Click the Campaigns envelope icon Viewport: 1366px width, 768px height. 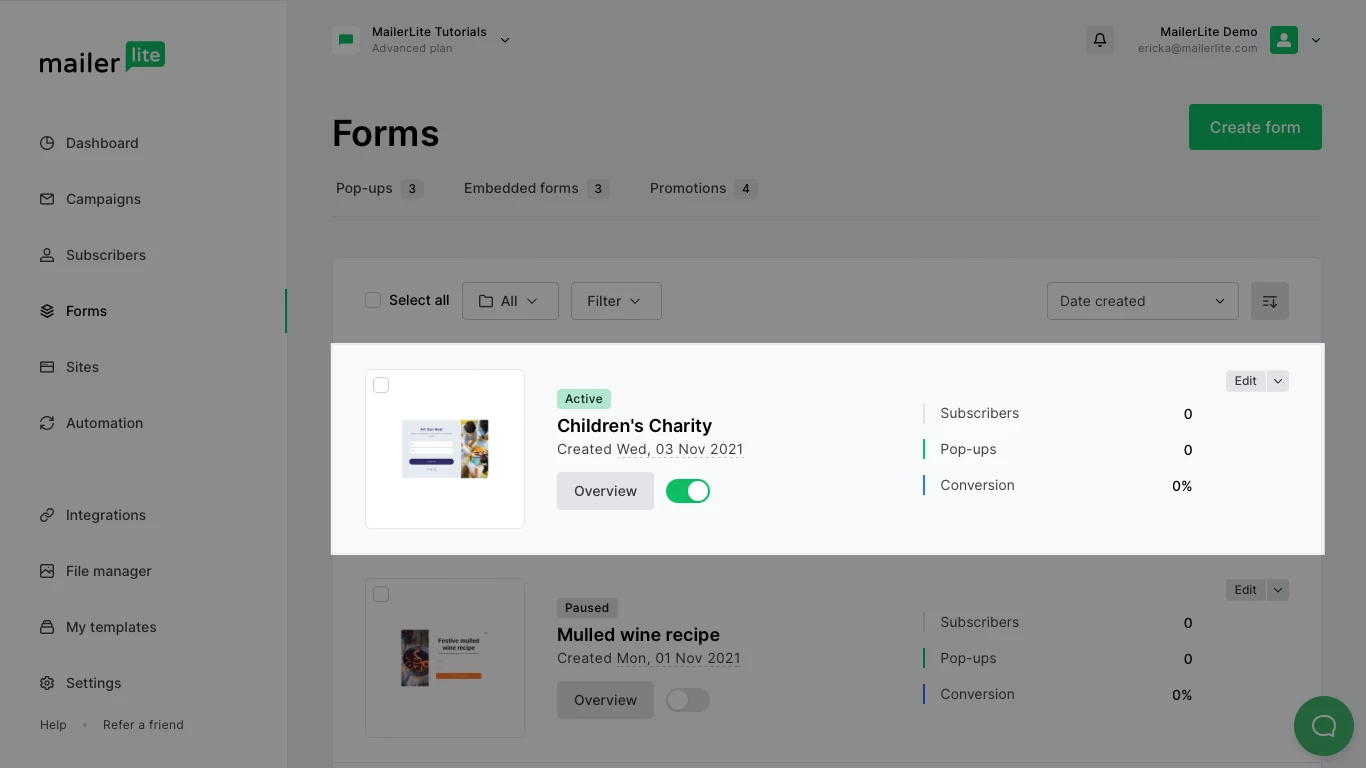point(47,199)
